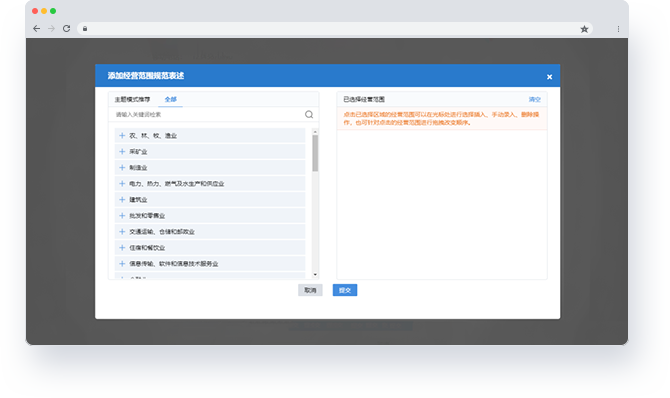Click the 取消 button
The height and width of the screenshot is (398, 670).
[310, 290]
